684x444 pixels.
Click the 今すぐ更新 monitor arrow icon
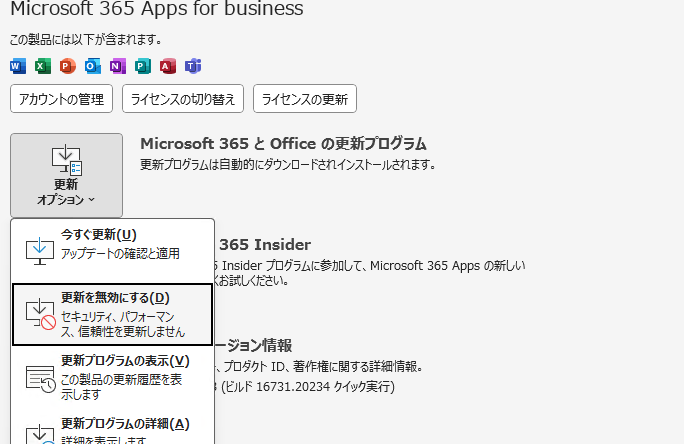[40, 251]
